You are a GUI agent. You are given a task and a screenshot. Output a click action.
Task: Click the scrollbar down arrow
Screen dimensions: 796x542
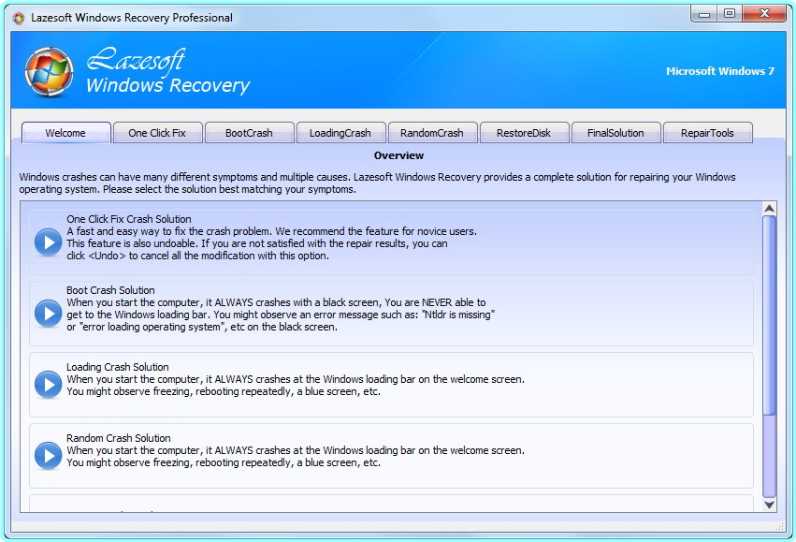[x=769, y=504]
